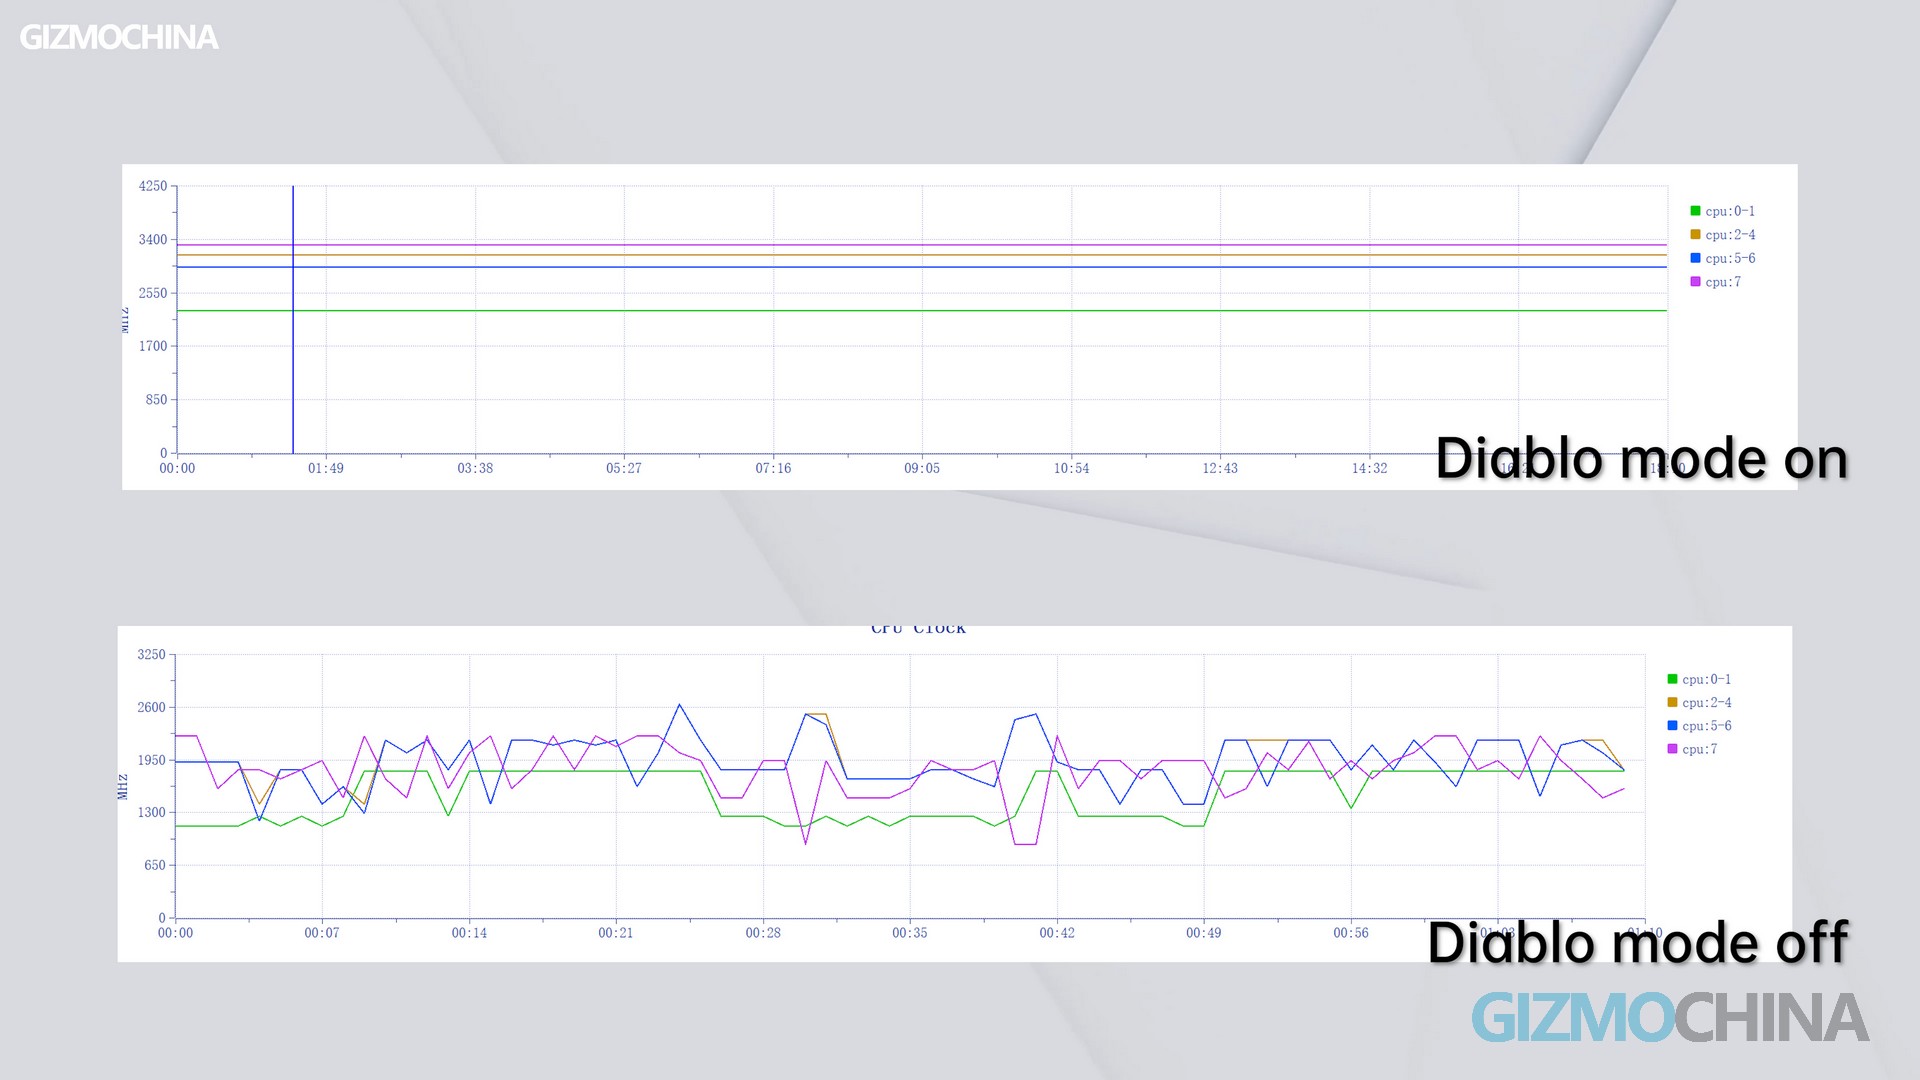
Task: Select the cpu:7 legend label in bottom chart
Action: (x=1700, y=749)
